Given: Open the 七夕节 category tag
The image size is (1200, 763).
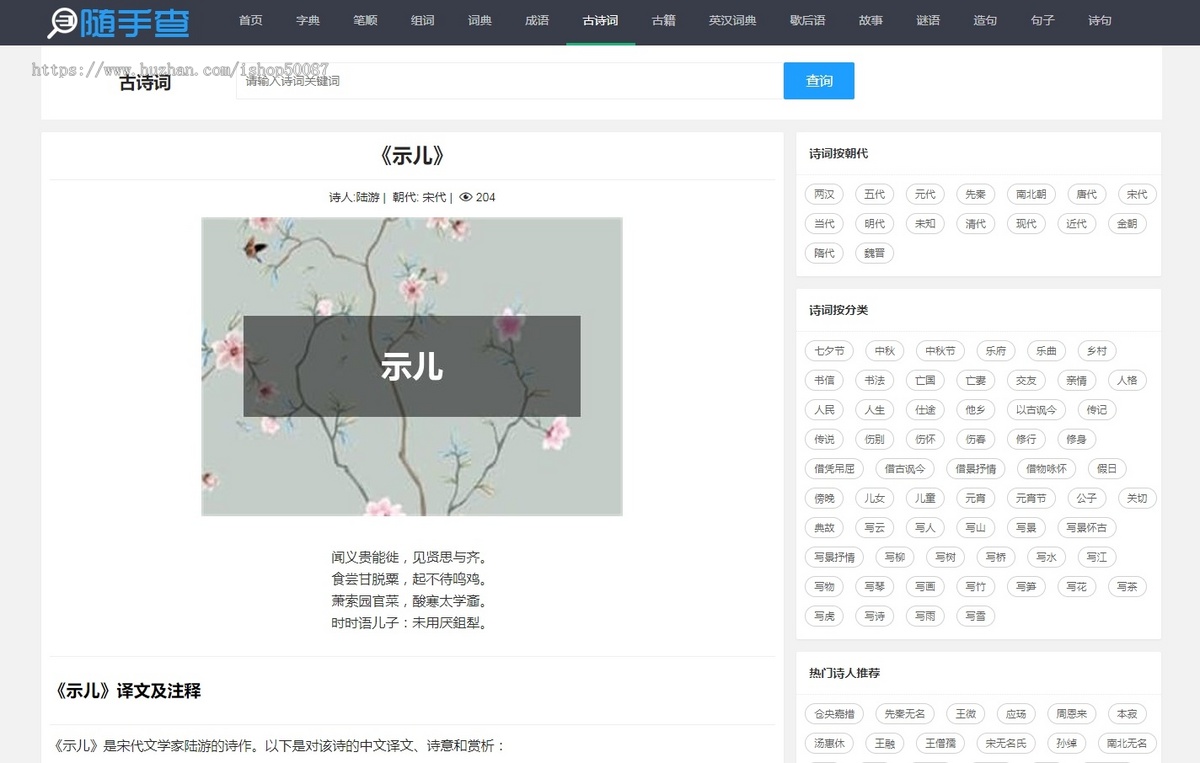Looking at the screenshot, I should click(829, 351).
